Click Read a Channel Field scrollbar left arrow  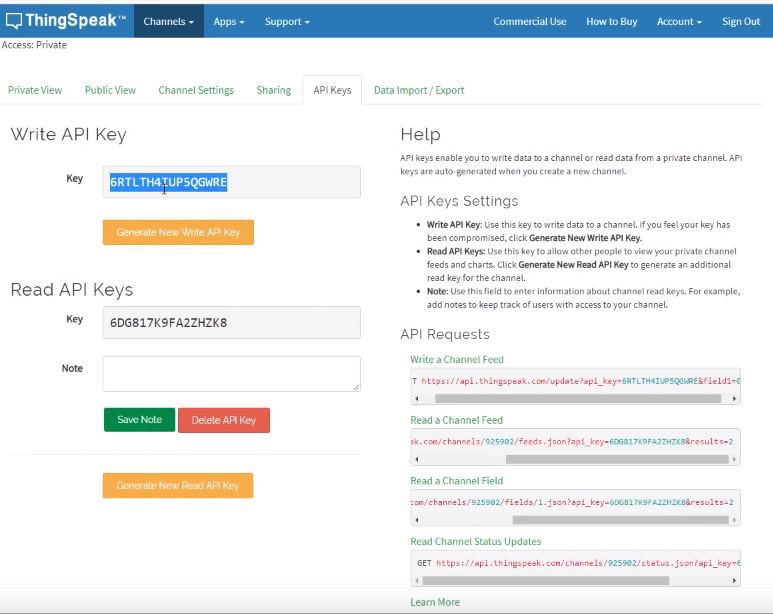pyautogui.click(x=417, y=520)
